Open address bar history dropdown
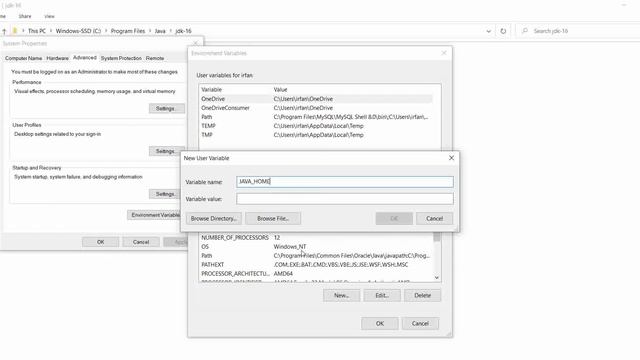This screenshot has height=360, width=640. [x=489, y=31]
